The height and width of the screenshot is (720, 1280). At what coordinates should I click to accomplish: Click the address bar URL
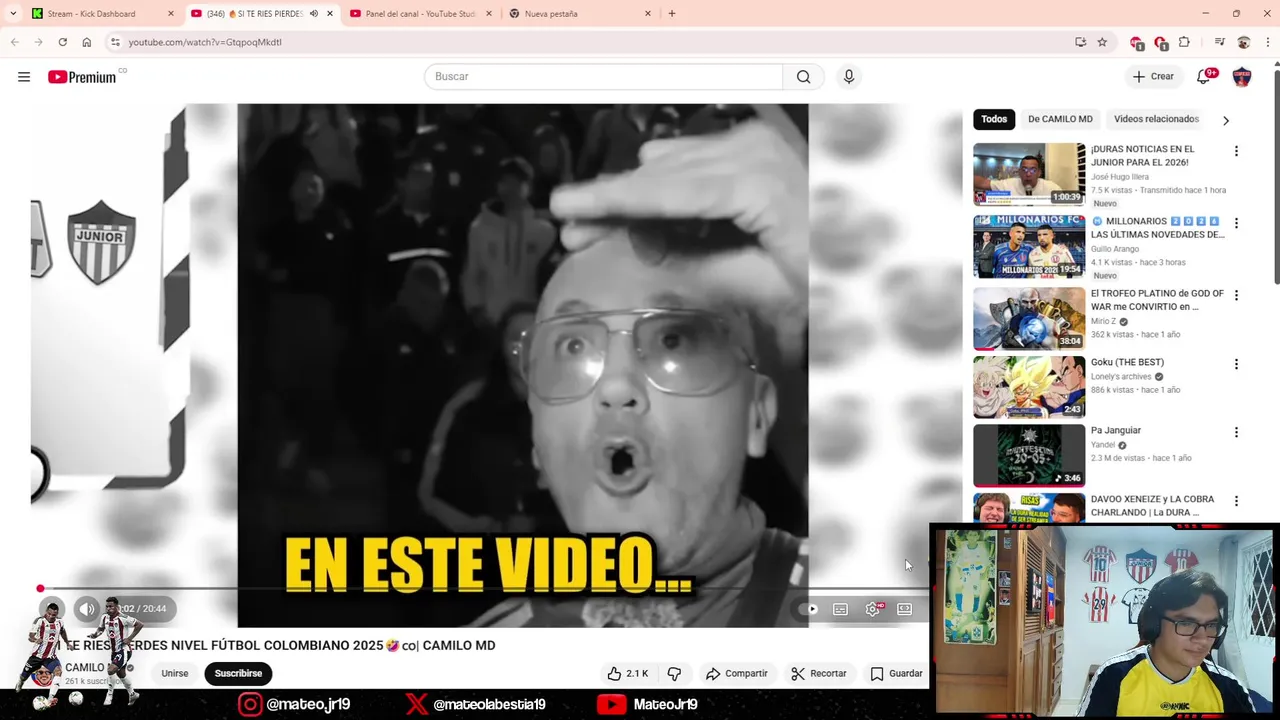pos(205,42)
